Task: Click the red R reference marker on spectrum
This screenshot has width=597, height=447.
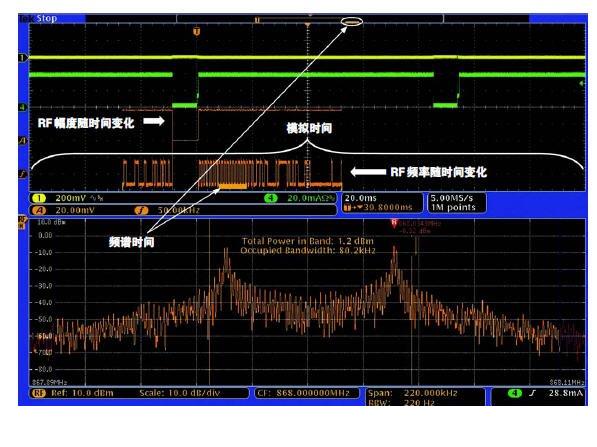Action: 394,223
